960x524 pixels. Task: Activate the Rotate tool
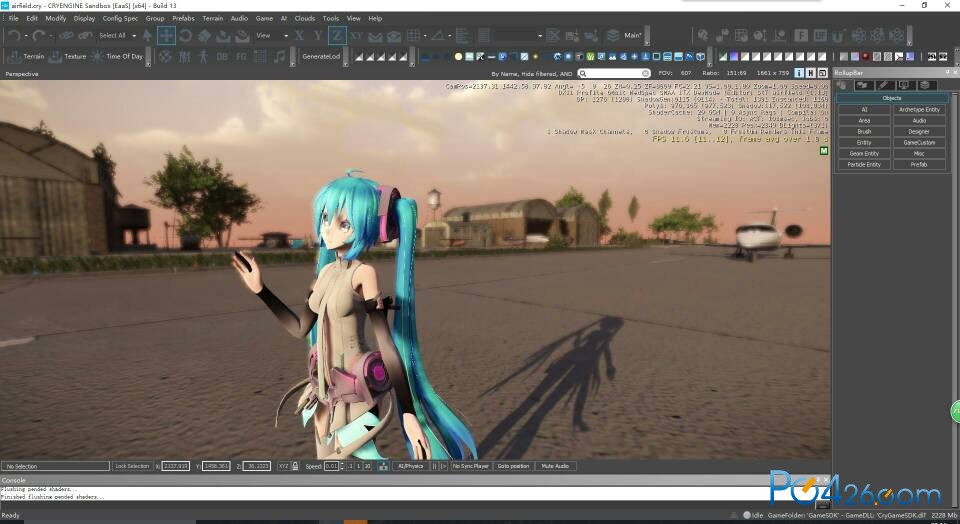click(x=185, y=36)
